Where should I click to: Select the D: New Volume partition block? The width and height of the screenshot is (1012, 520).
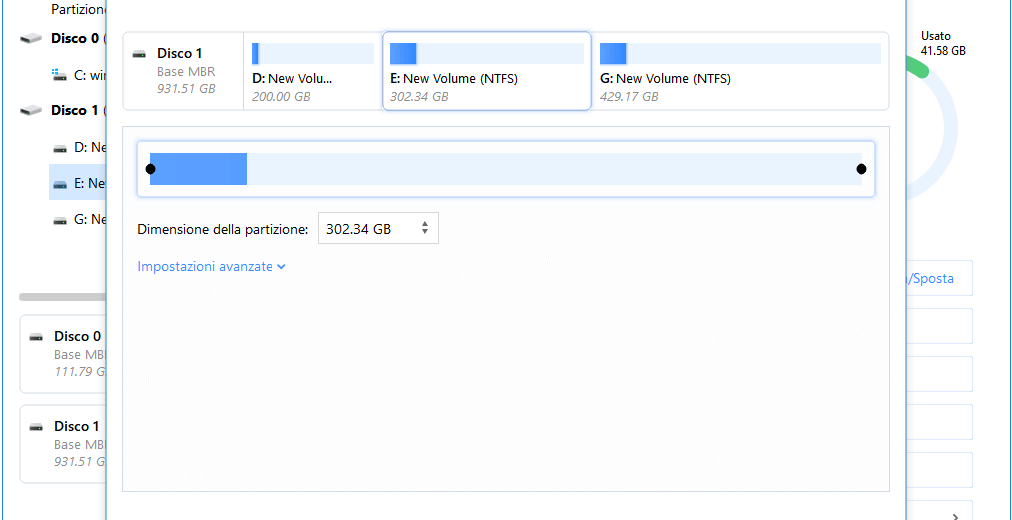coord(313,71)
